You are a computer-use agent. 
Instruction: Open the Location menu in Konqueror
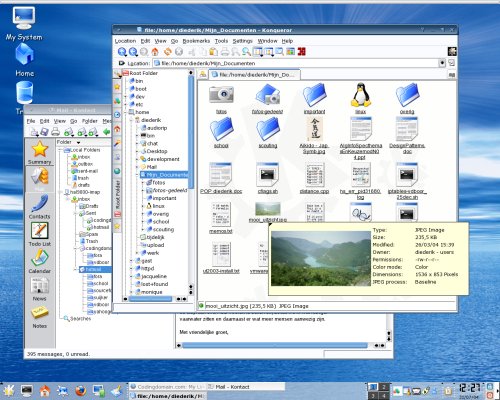(125, 41)
